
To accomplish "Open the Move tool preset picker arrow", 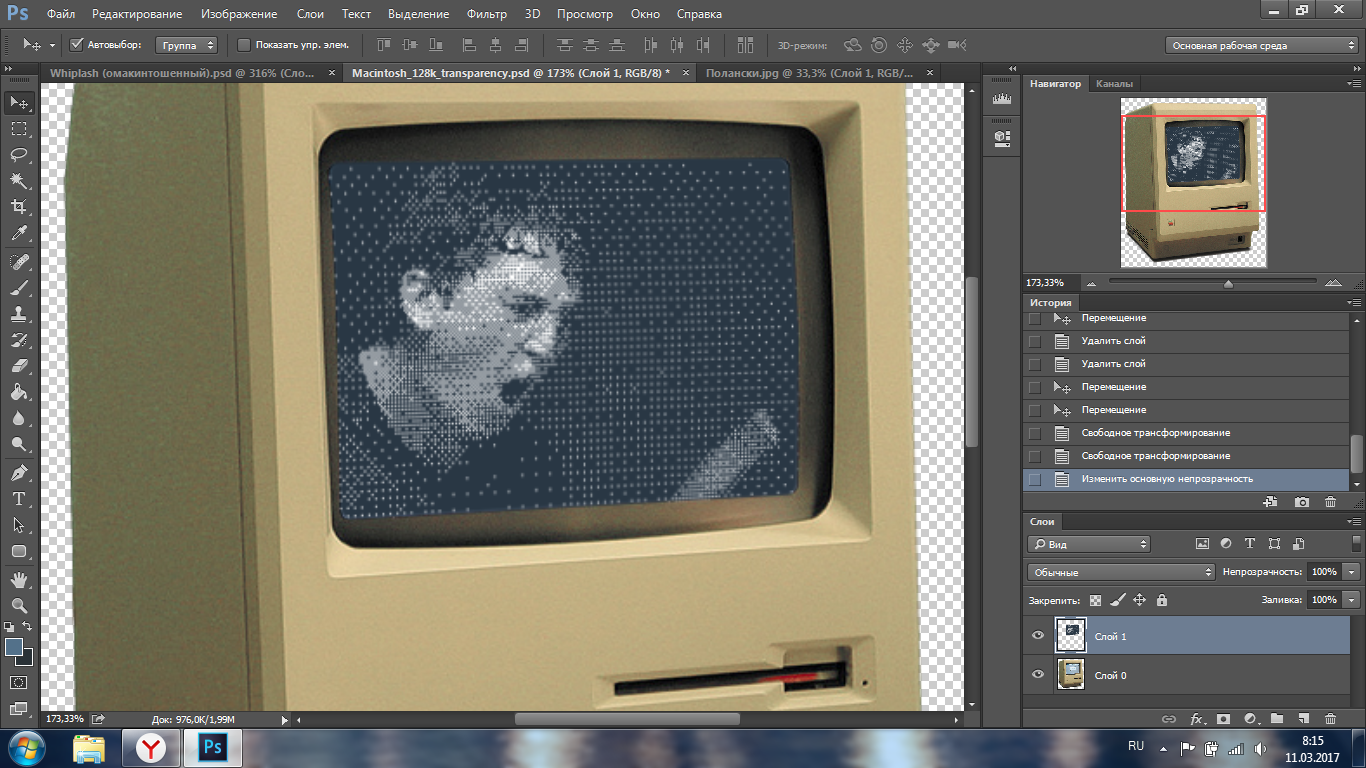I will click(52, 45).
